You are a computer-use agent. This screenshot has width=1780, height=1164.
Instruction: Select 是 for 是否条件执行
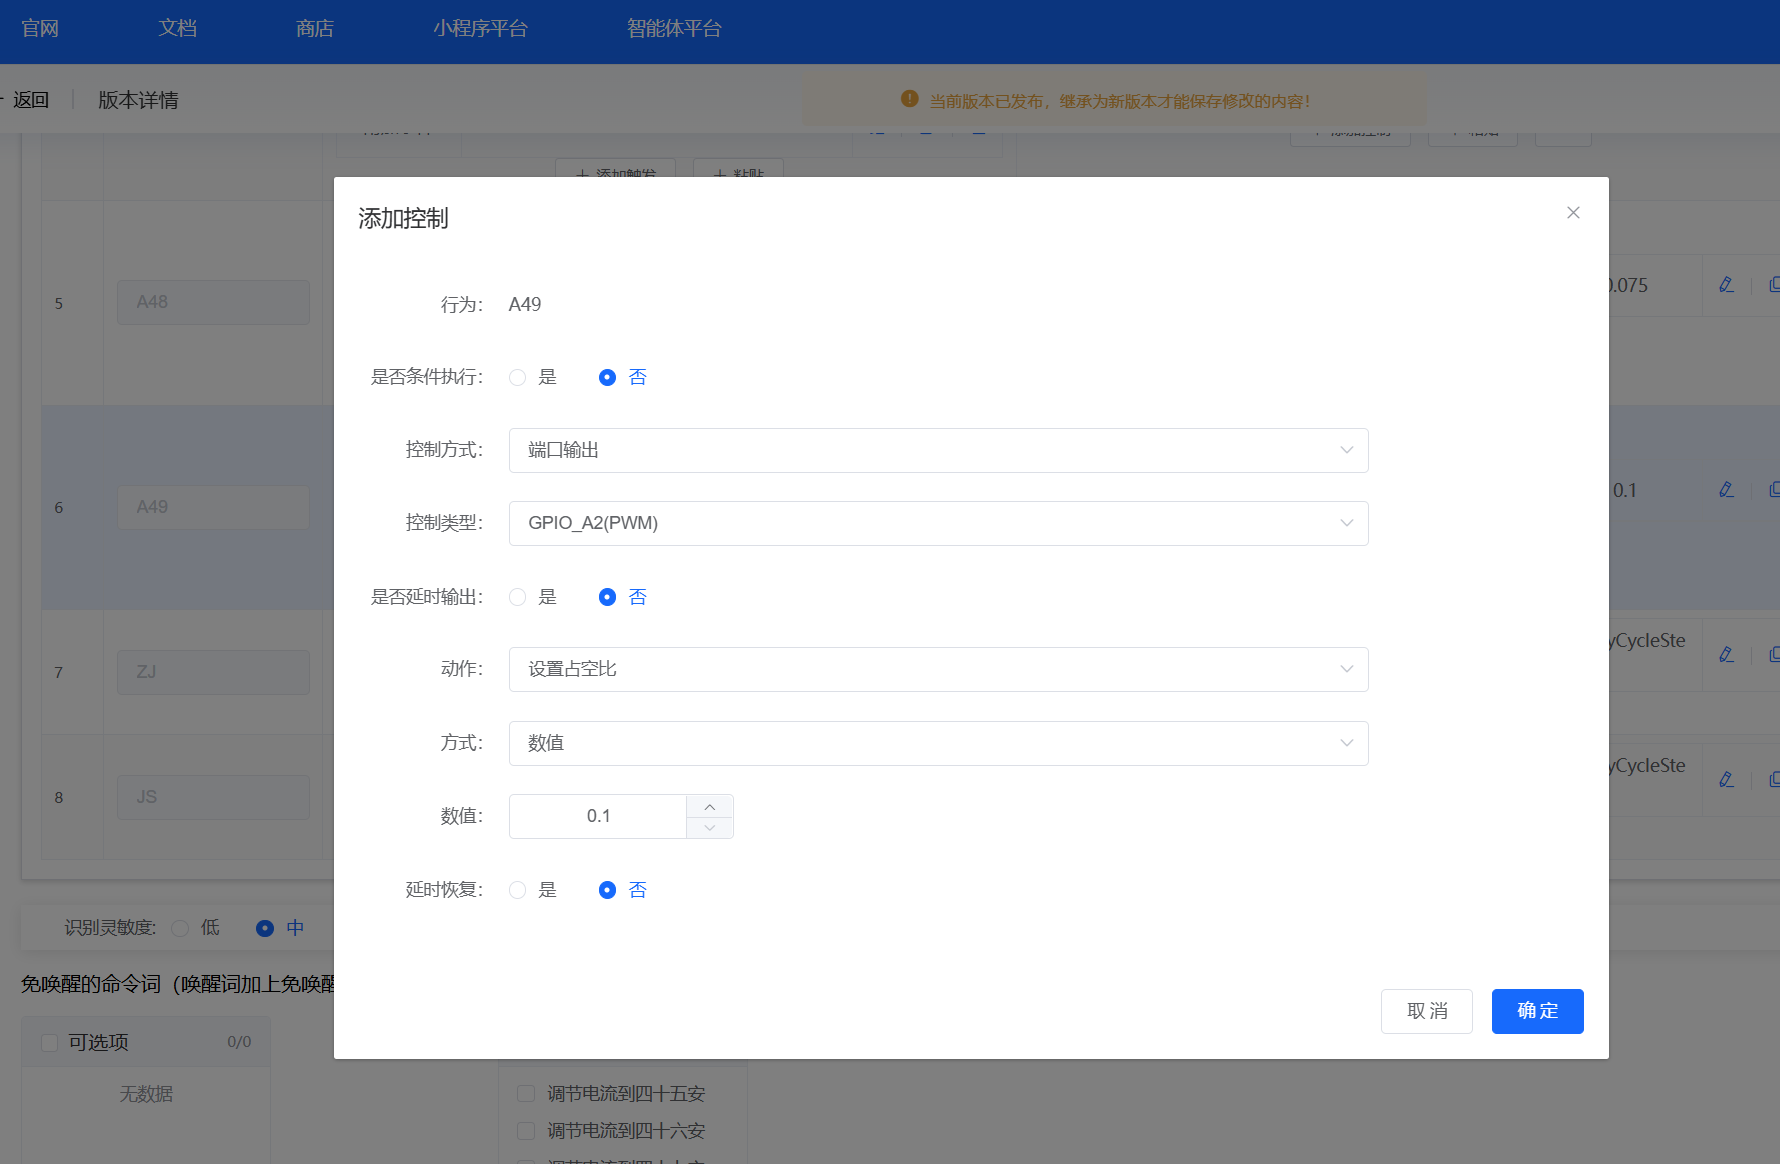click(x=517, y=377)
